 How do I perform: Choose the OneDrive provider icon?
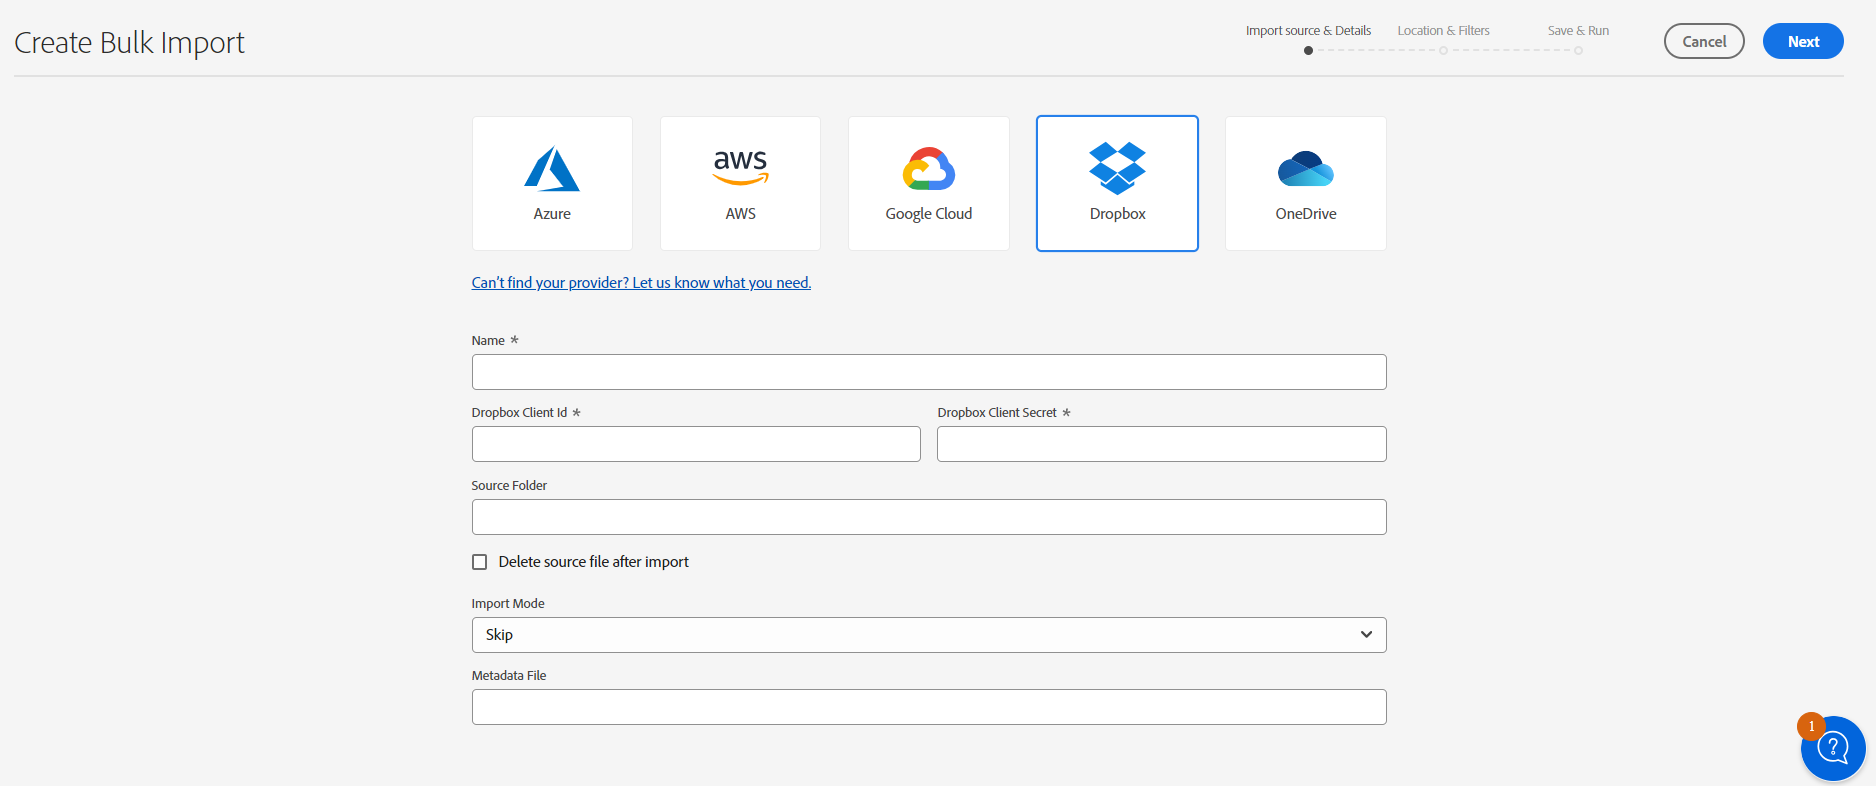(1305, 169)
